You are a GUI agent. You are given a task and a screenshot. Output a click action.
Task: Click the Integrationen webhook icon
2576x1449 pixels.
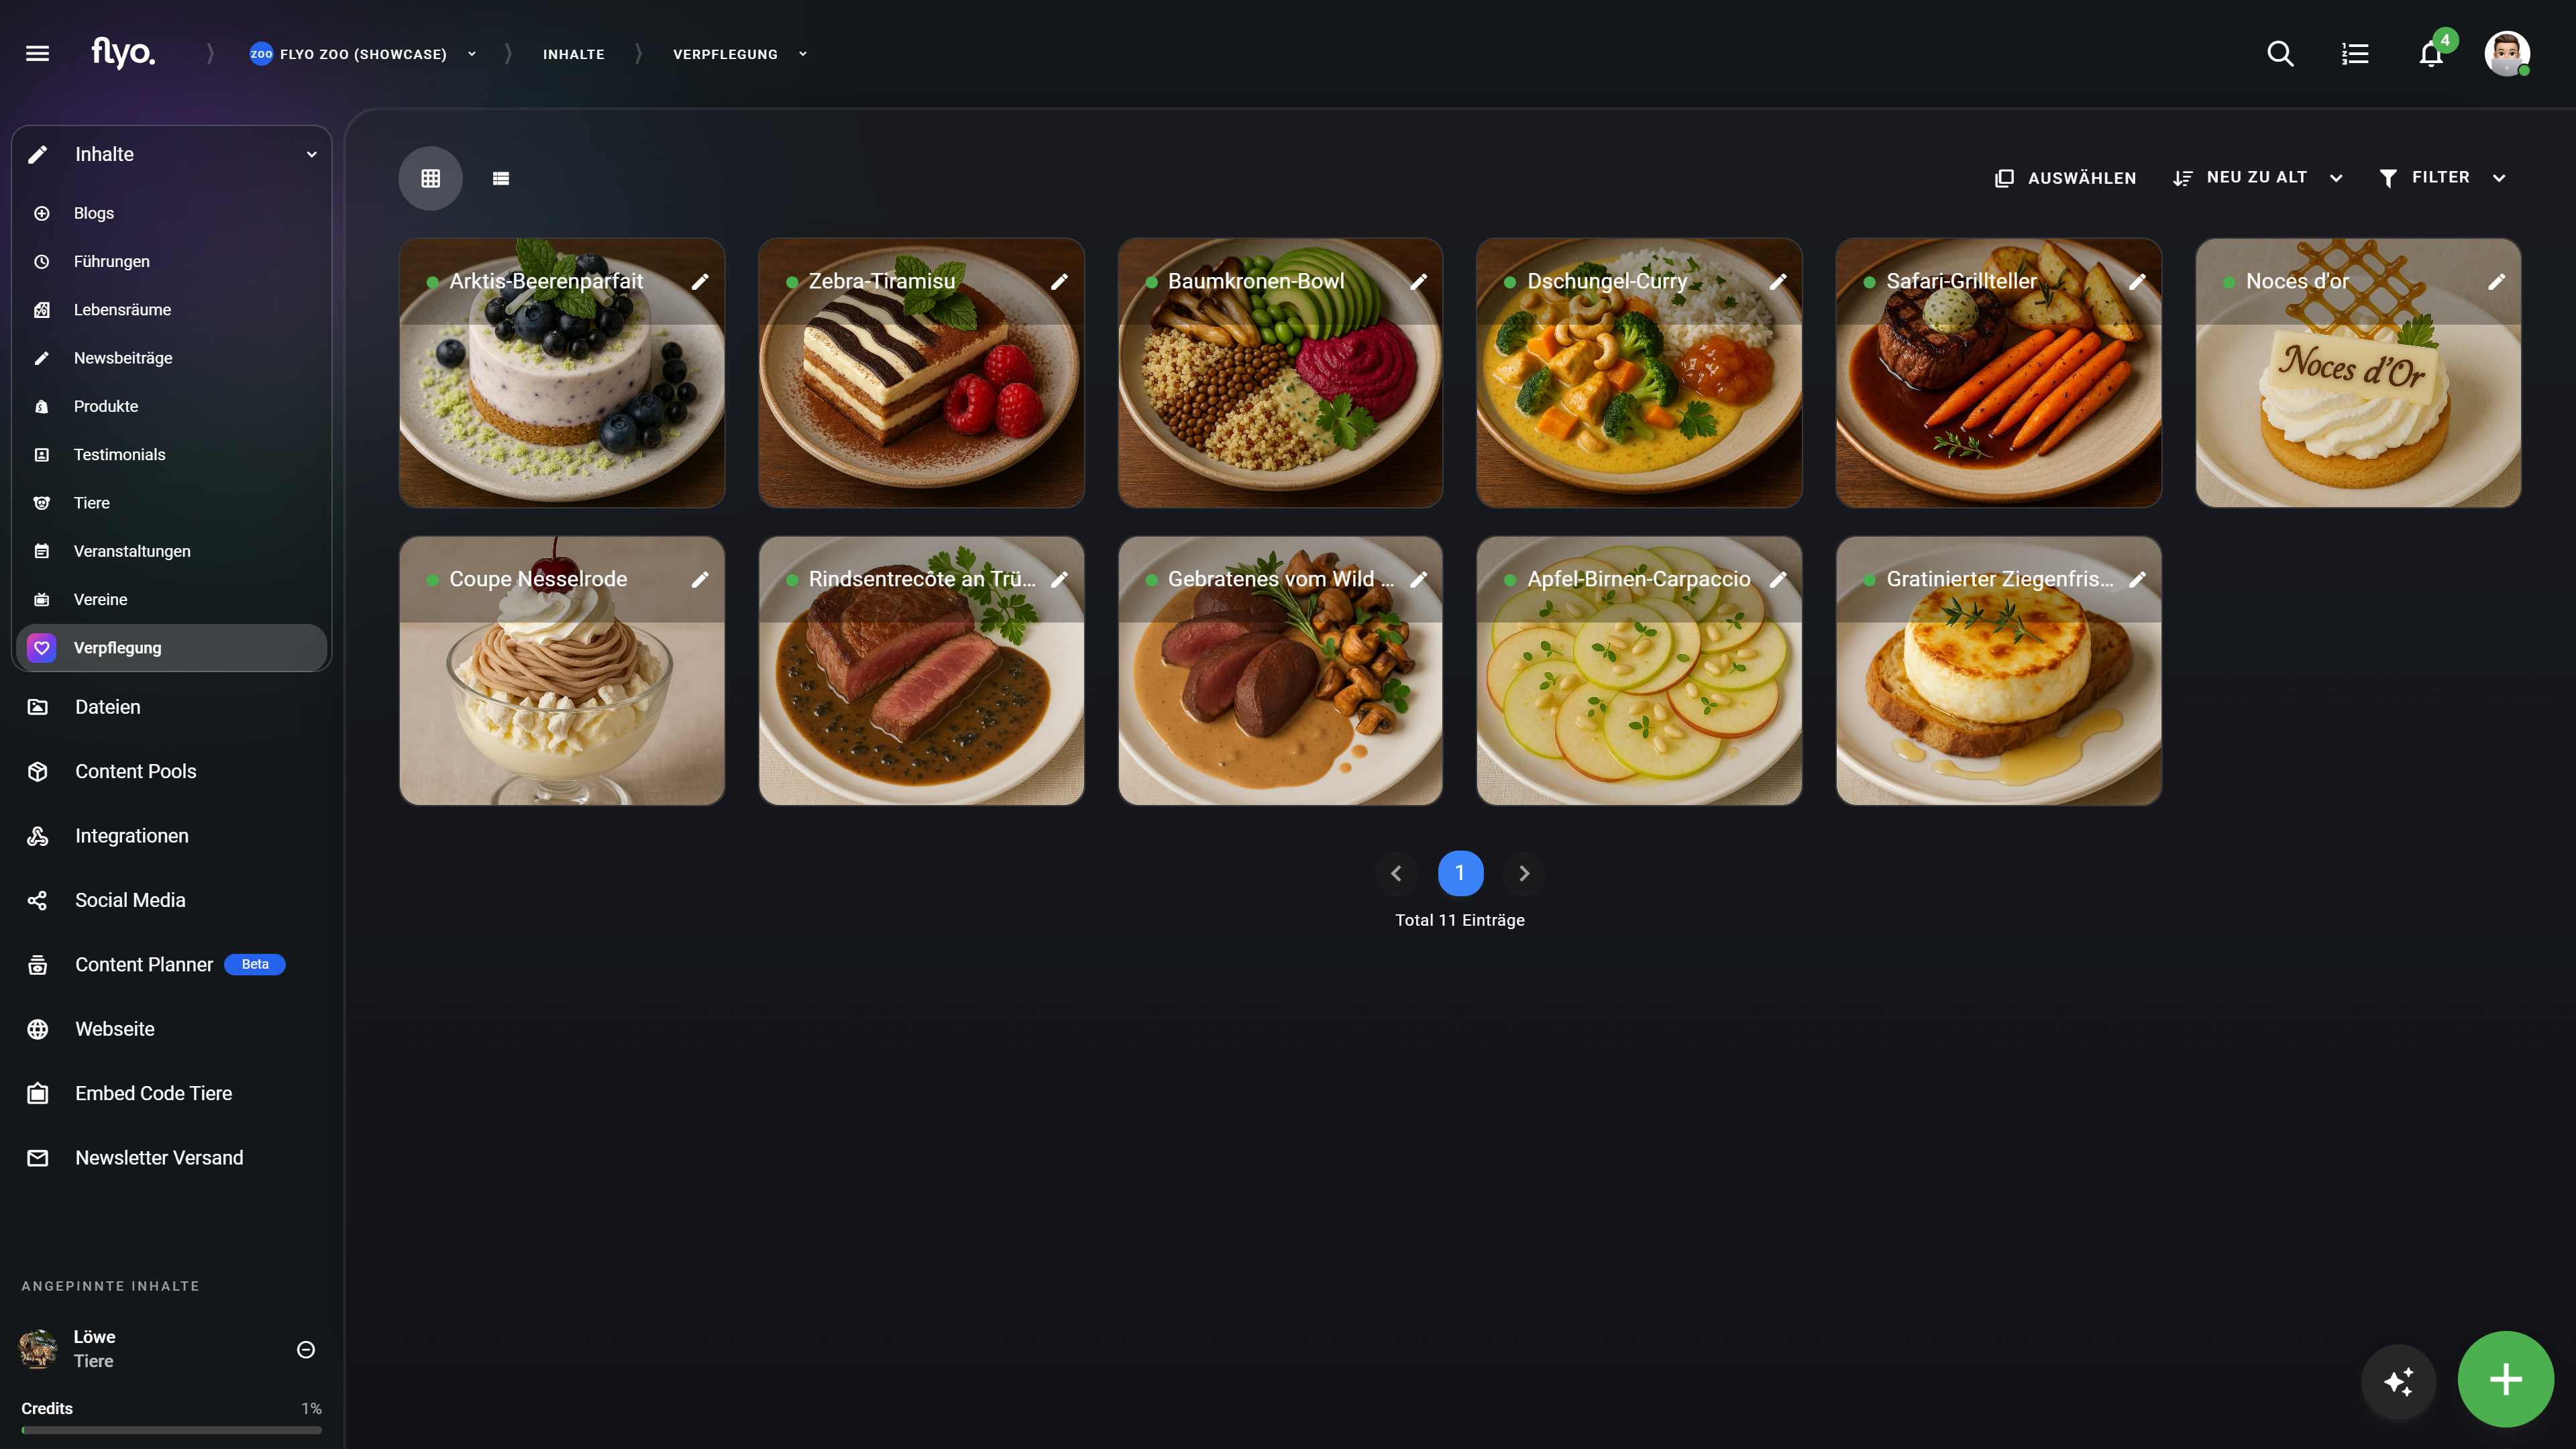pyautogui.click(x=38, y=836)
